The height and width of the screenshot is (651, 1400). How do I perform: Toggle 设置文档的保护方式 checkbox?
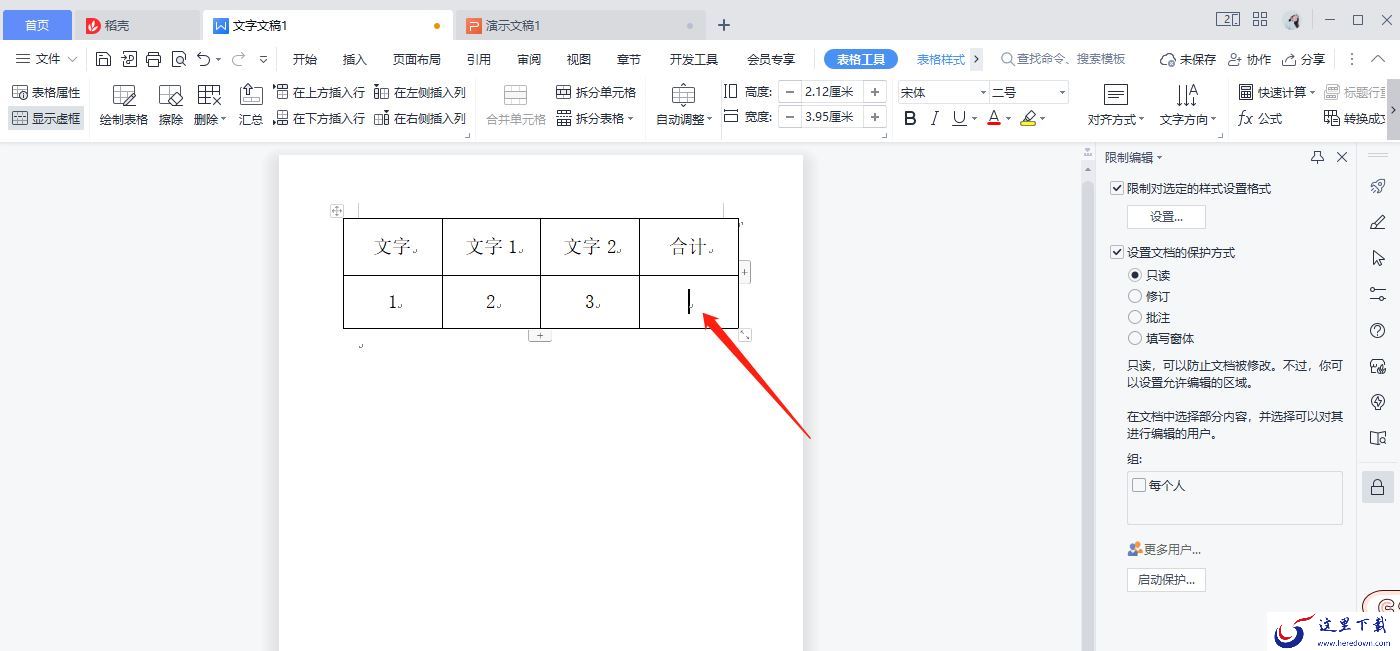coord(1117,252)
